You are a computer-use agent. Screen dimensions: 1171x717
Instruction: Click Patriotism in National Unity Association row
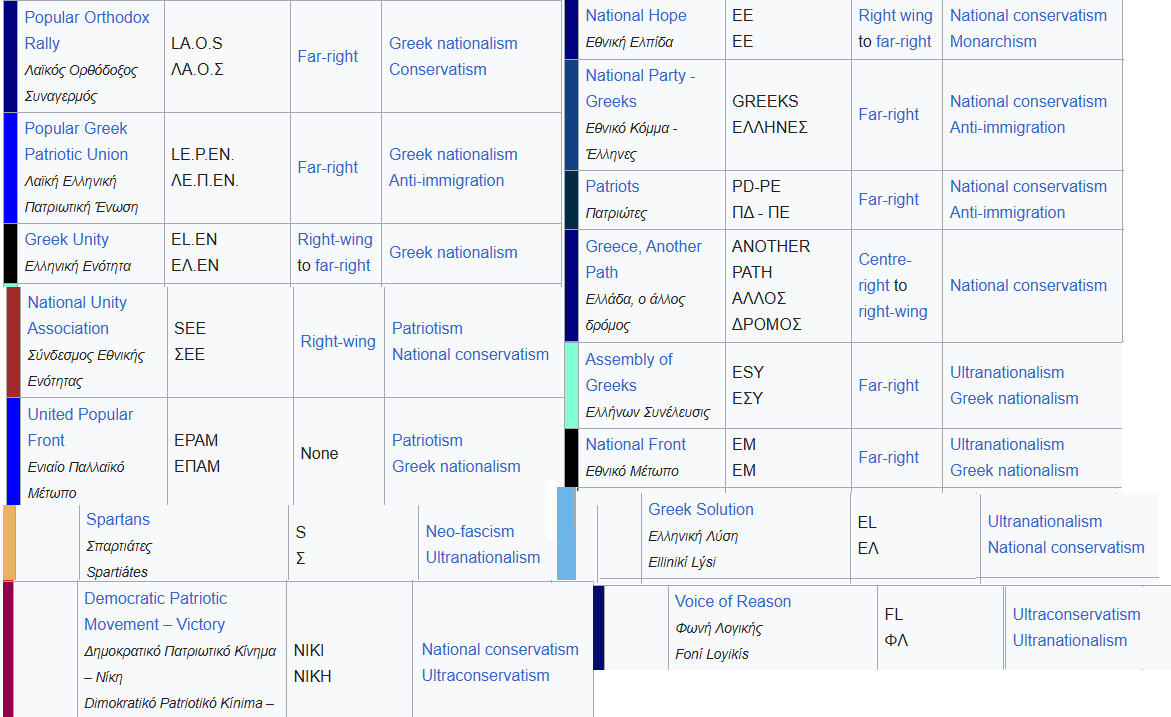(427, 329)
